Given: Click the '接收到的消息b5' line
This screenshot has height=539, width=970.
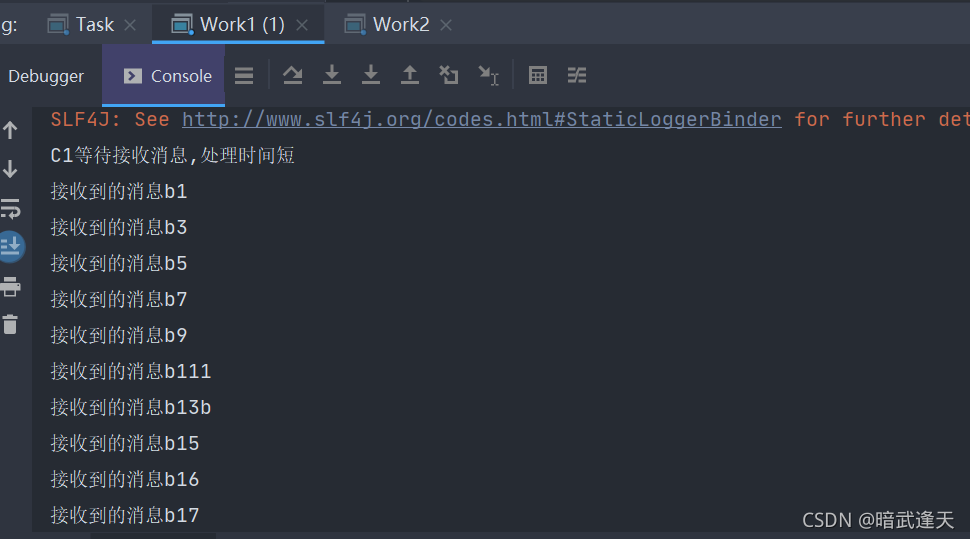Looking at the screenshot, I should [119, 263].
